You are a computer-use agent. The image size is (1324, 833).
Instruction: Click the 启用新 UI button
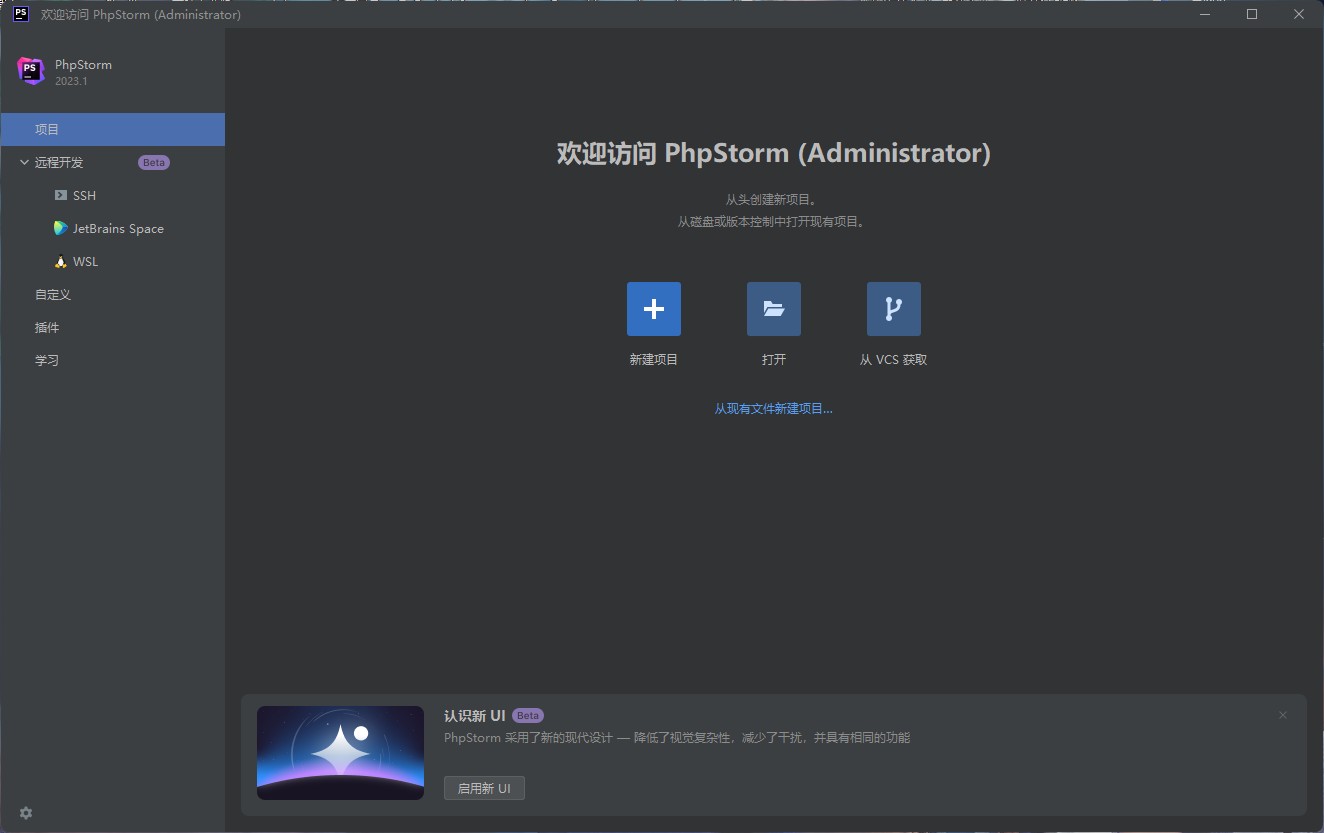tap(484, 788)
